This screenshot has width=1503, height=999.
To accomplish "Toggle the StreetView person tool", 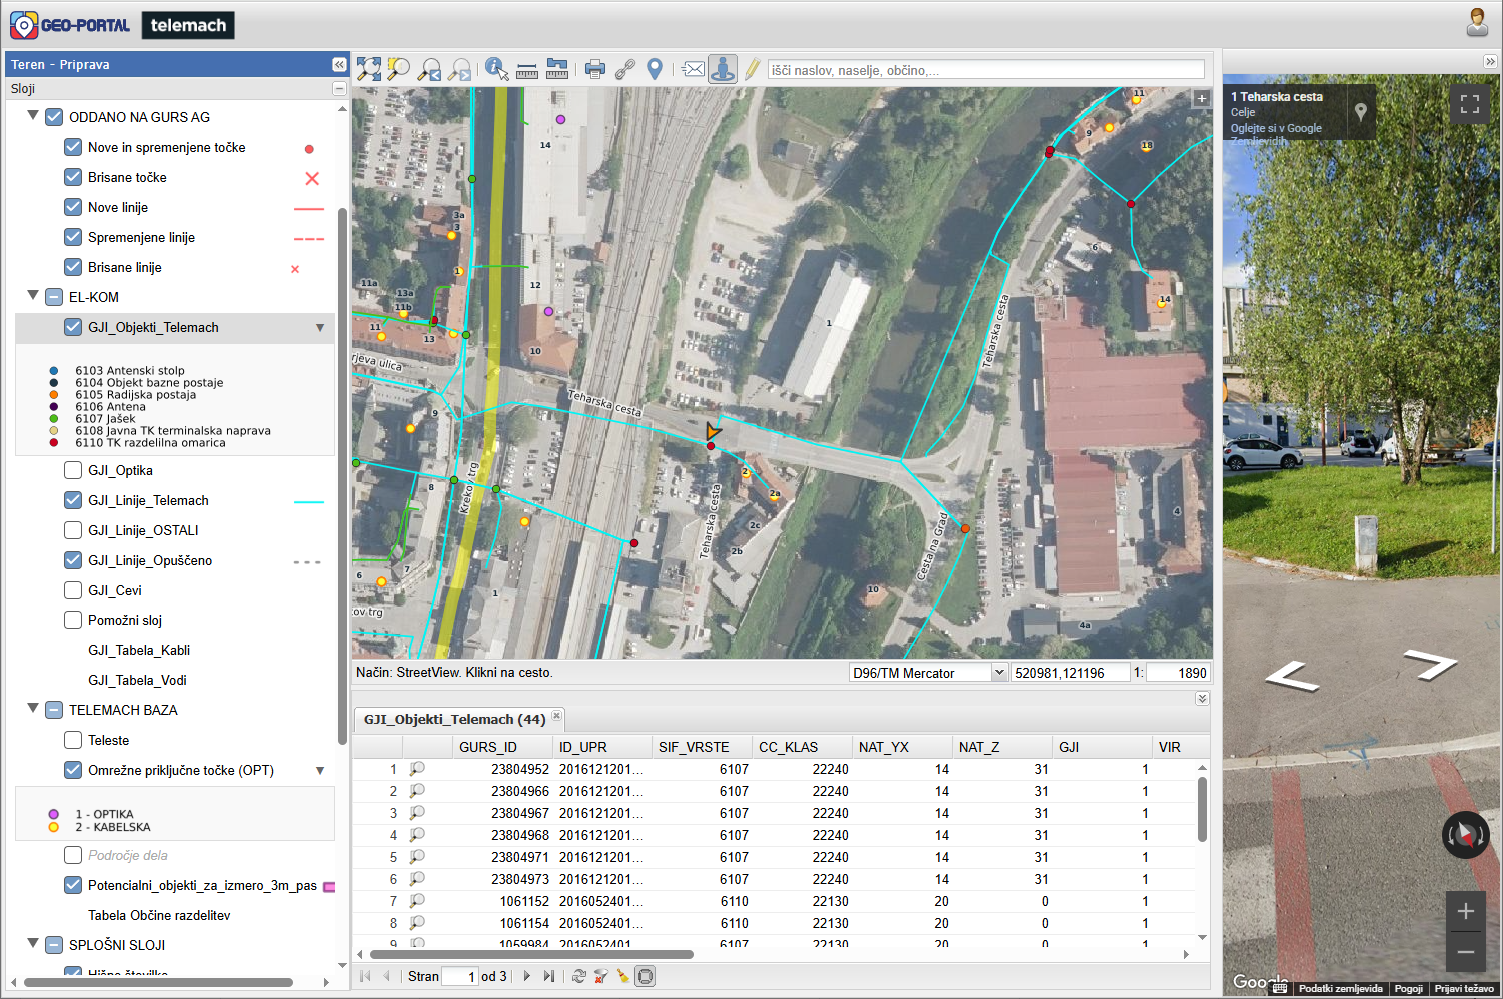I will (722, 69).
